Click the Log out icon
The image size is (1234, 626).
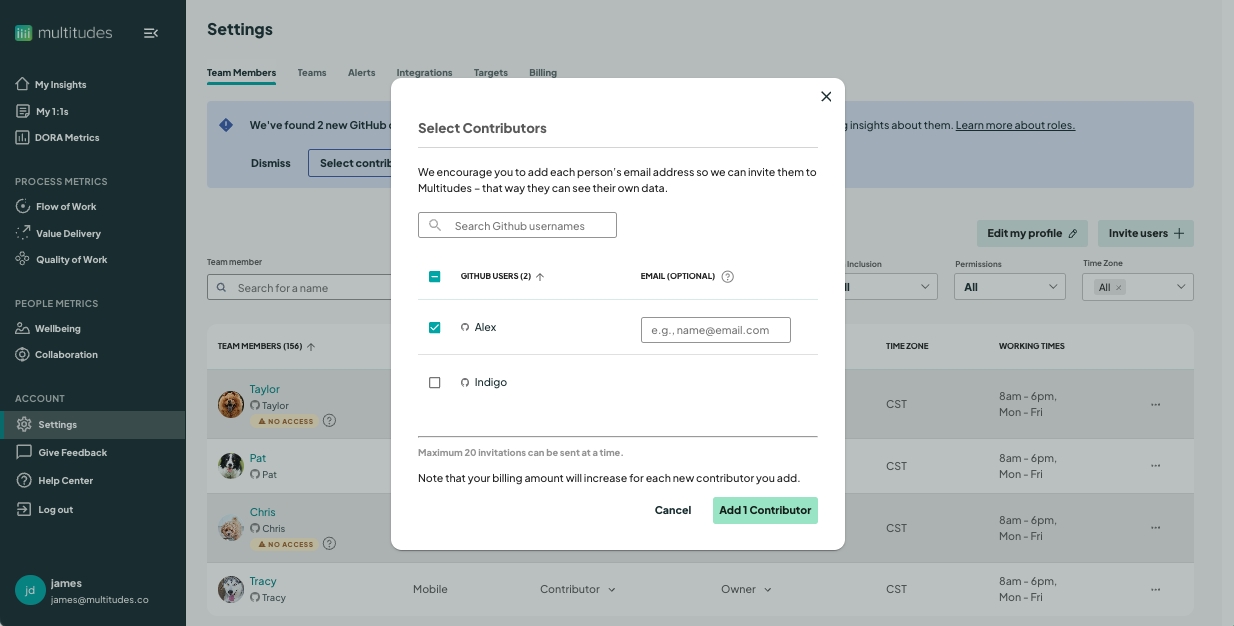coord(23,510)
